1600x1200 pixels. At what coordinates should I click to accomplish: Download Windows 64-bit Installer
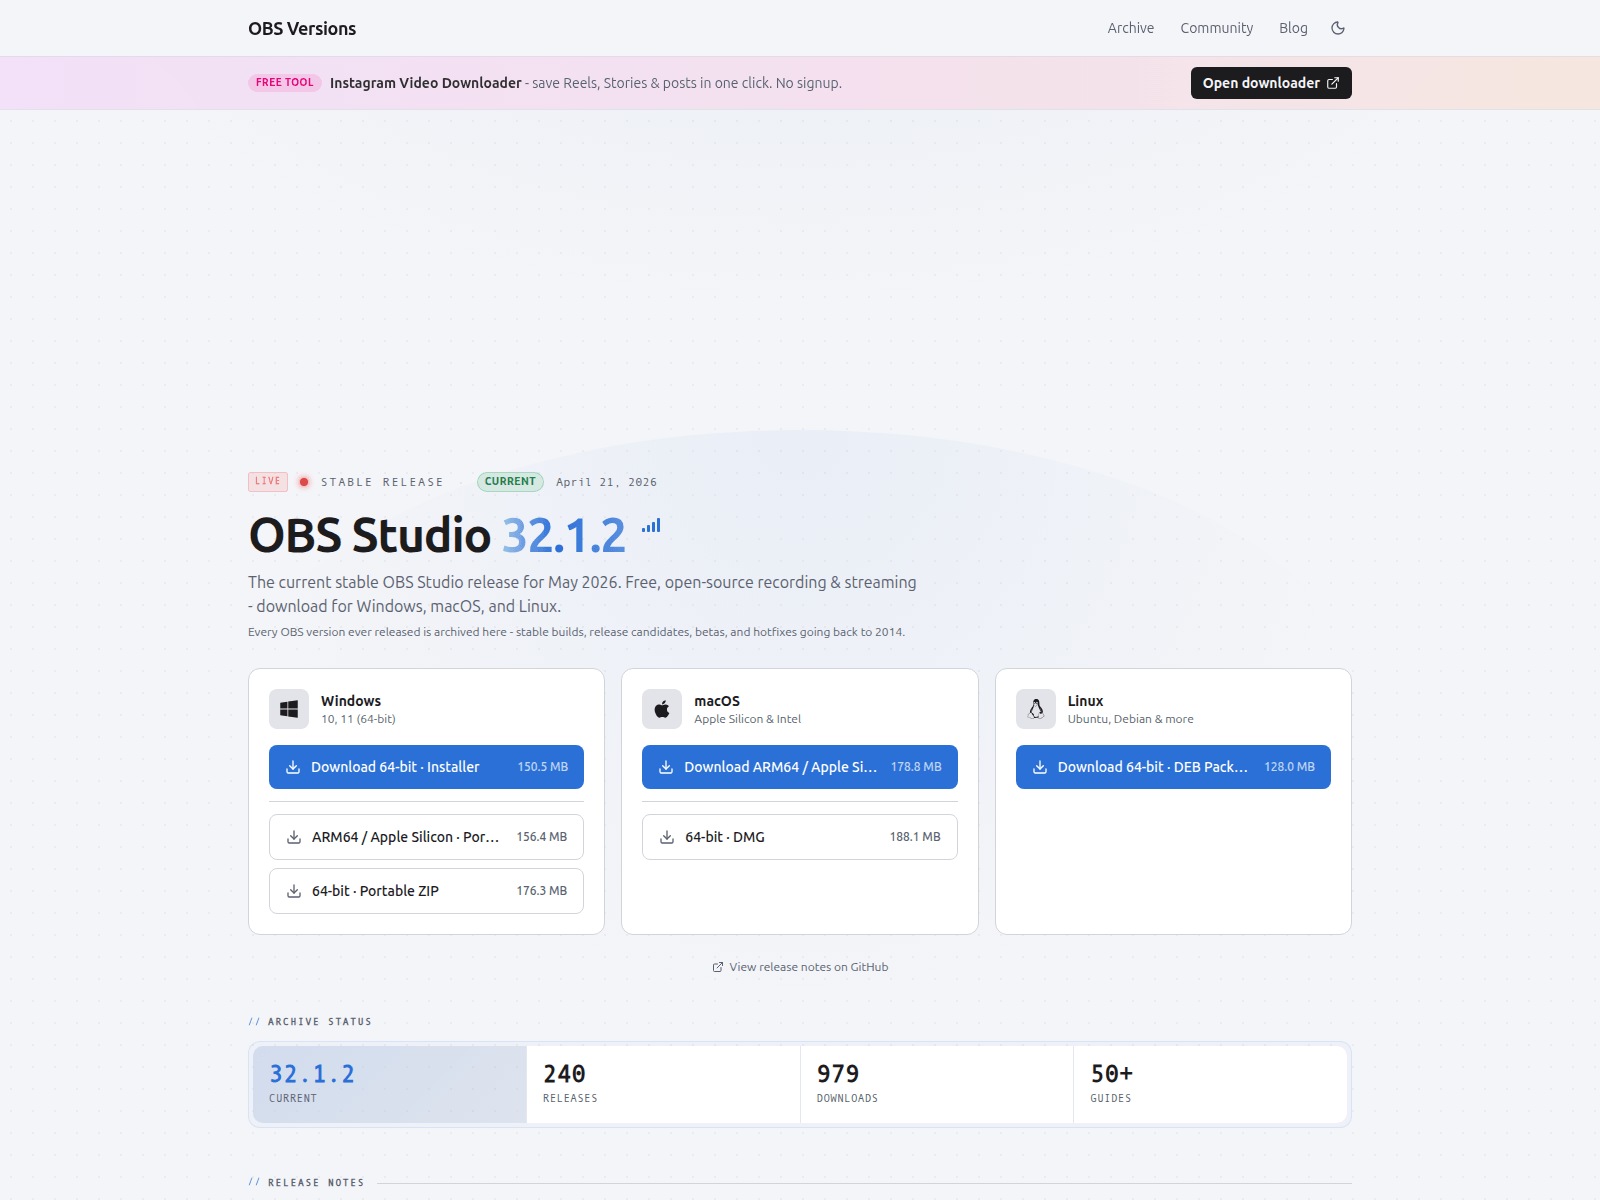point(426,767)
